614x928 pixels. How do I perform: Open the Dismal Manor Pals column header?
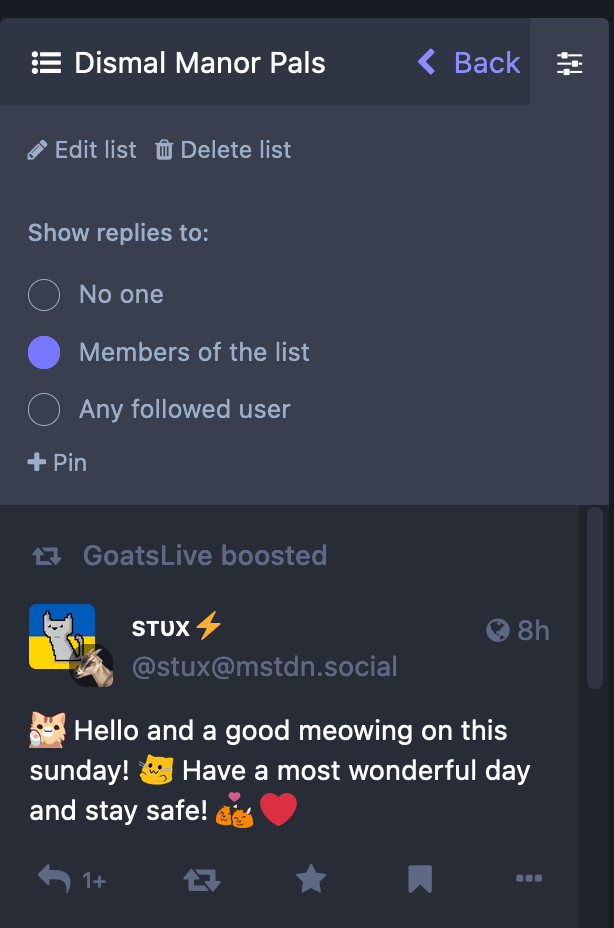point(200,63)
